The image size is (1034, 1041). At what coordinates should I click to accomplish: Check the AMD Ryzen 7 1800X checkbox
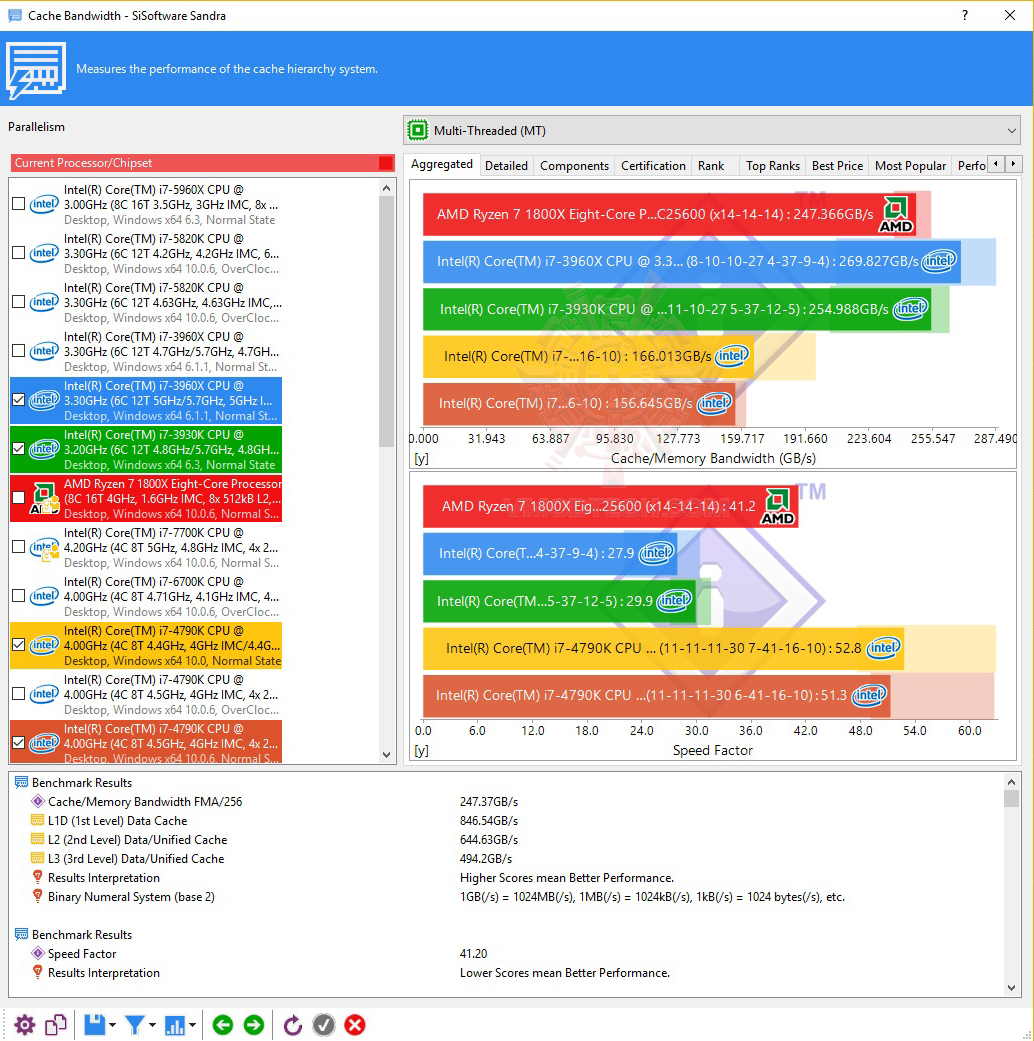[x=19, y=497]
